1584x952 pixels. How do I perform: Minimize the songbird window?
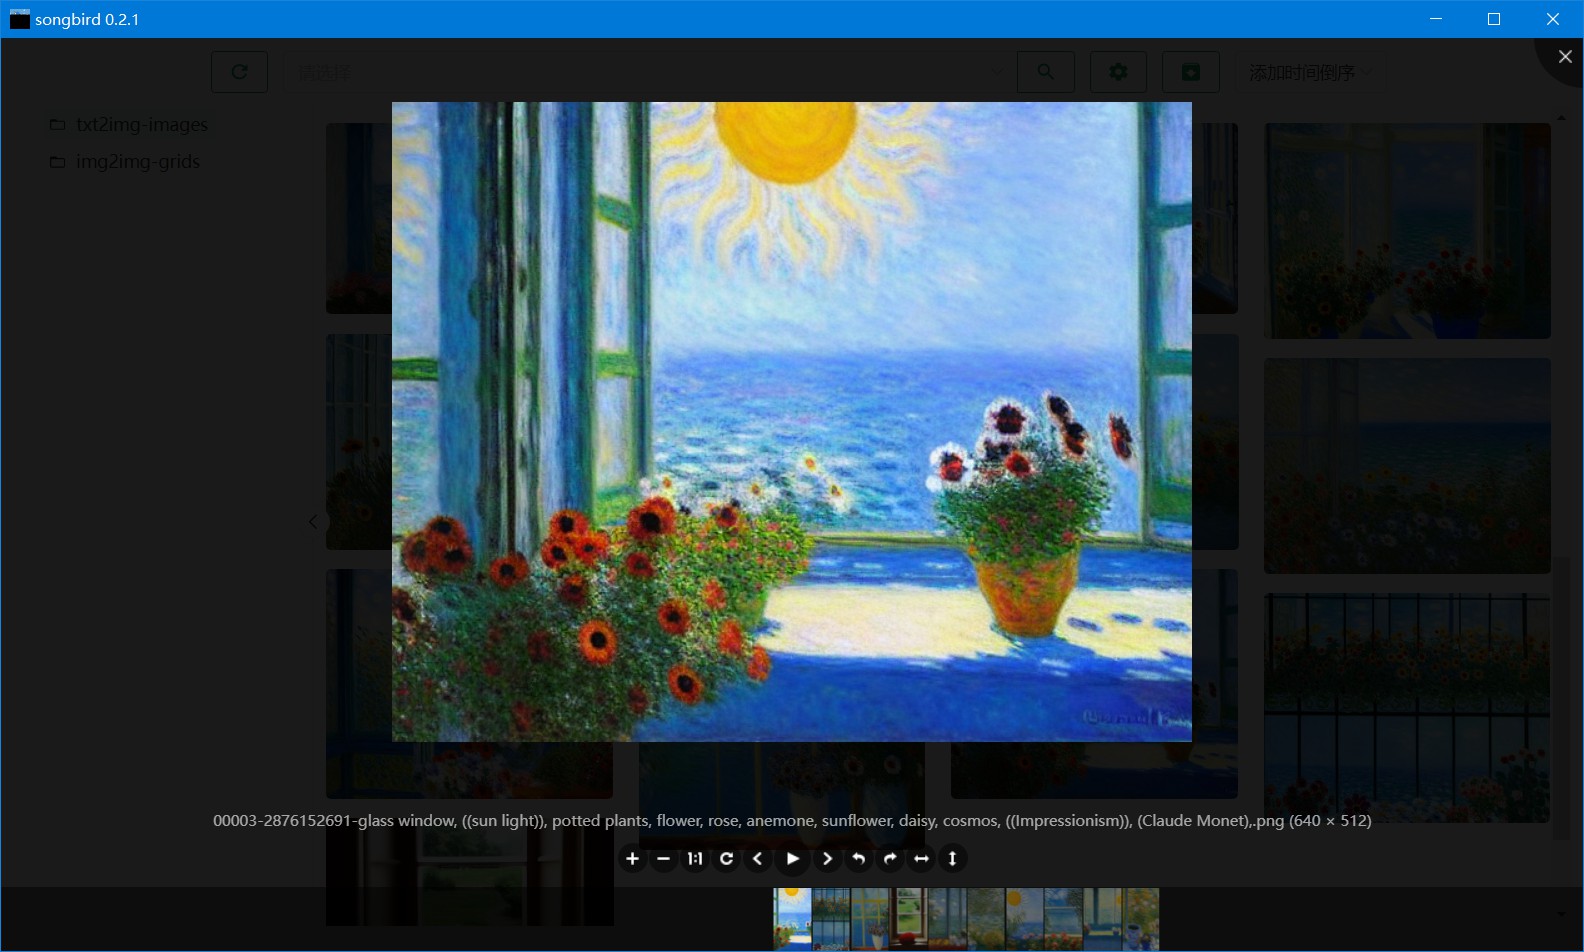pos(1436,19)
